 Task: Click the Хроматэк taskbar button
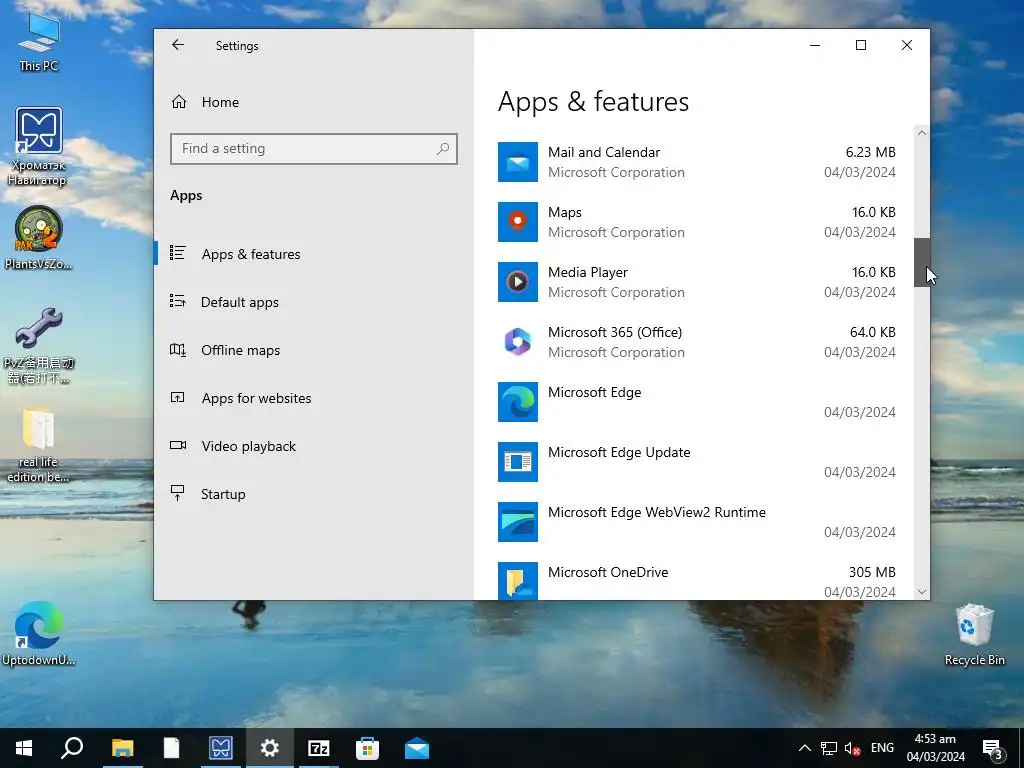pyautogui.click(x=221, y=748)
